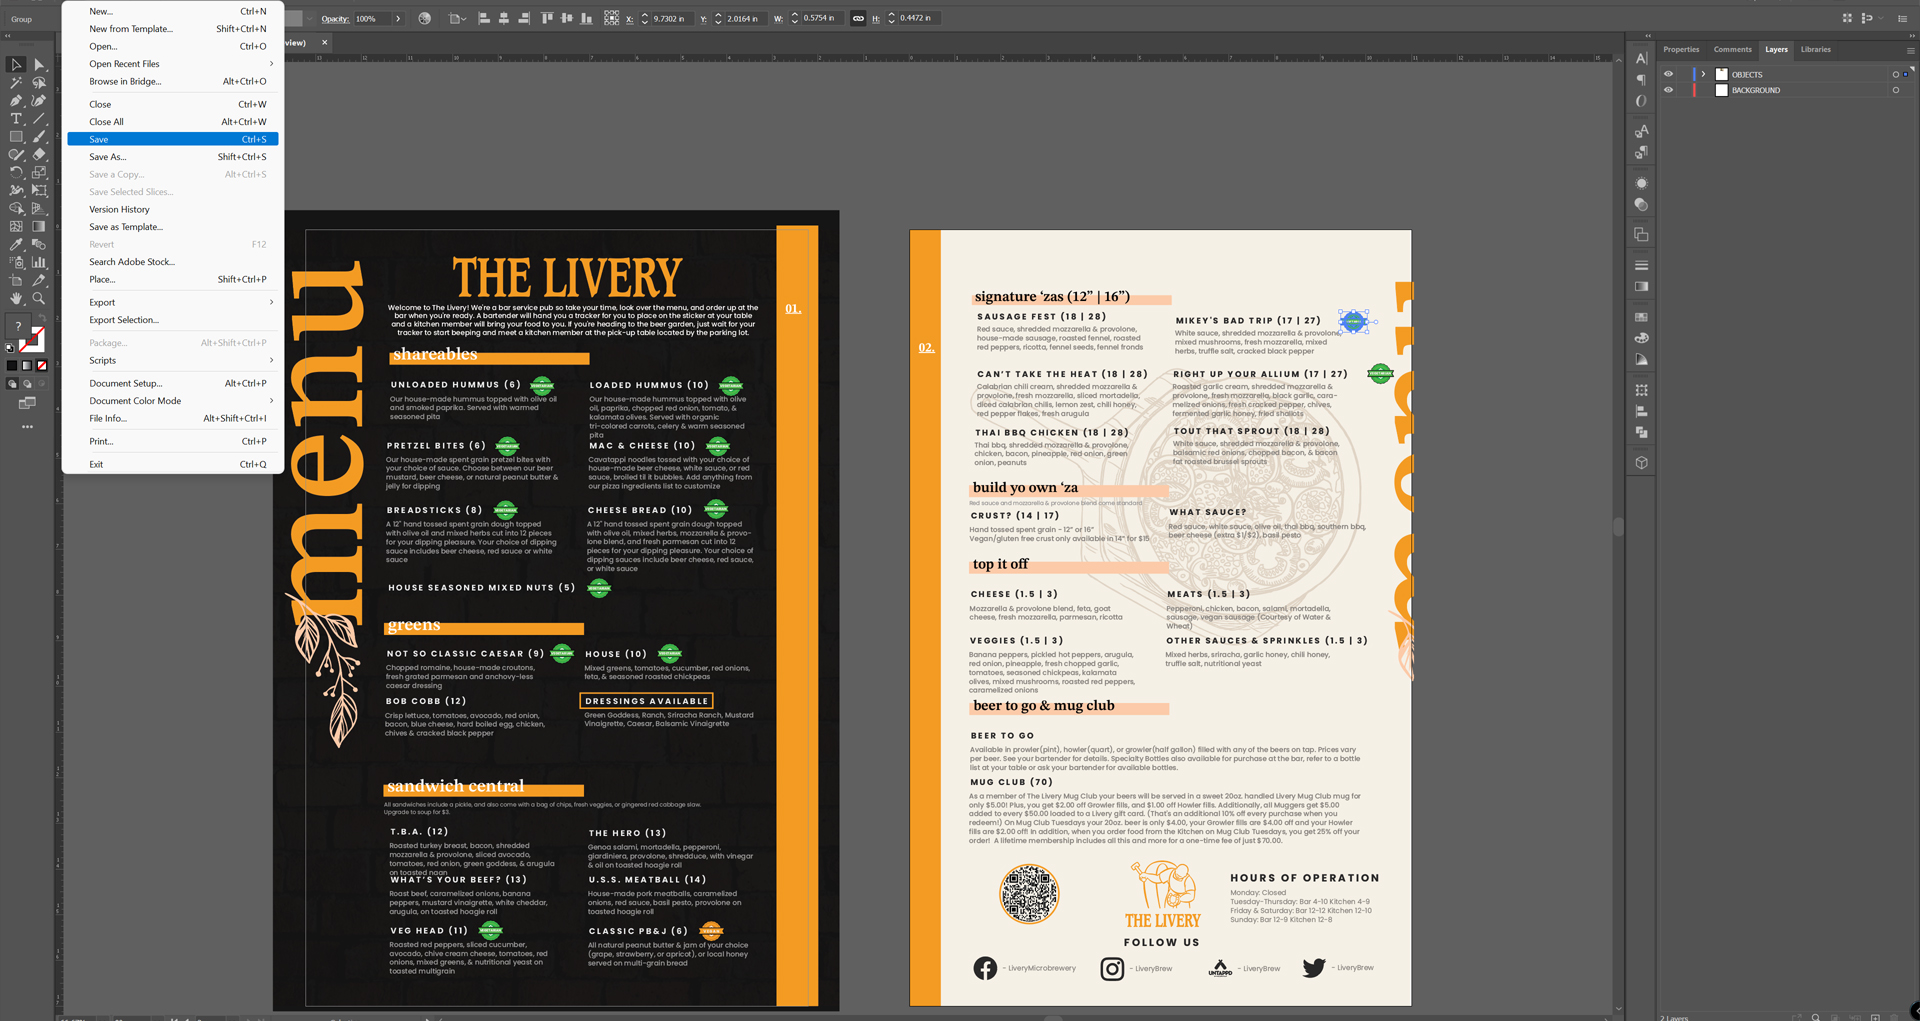Select the Pen tool
This screenshot has height=1021, width=1920.
pos(16,101)
